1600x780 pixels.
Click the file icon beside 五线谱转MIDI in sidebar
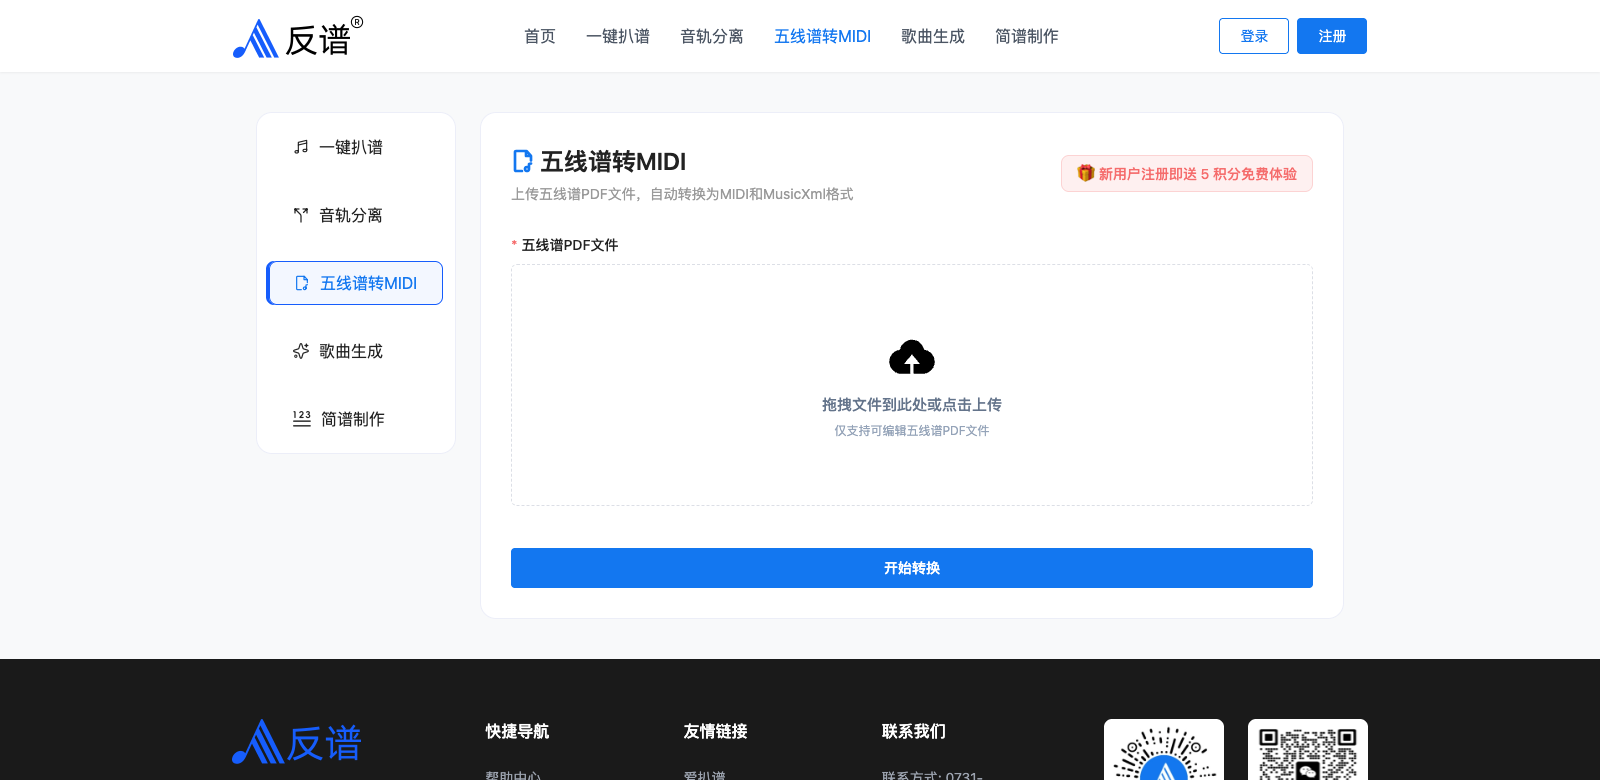[302, 283]
